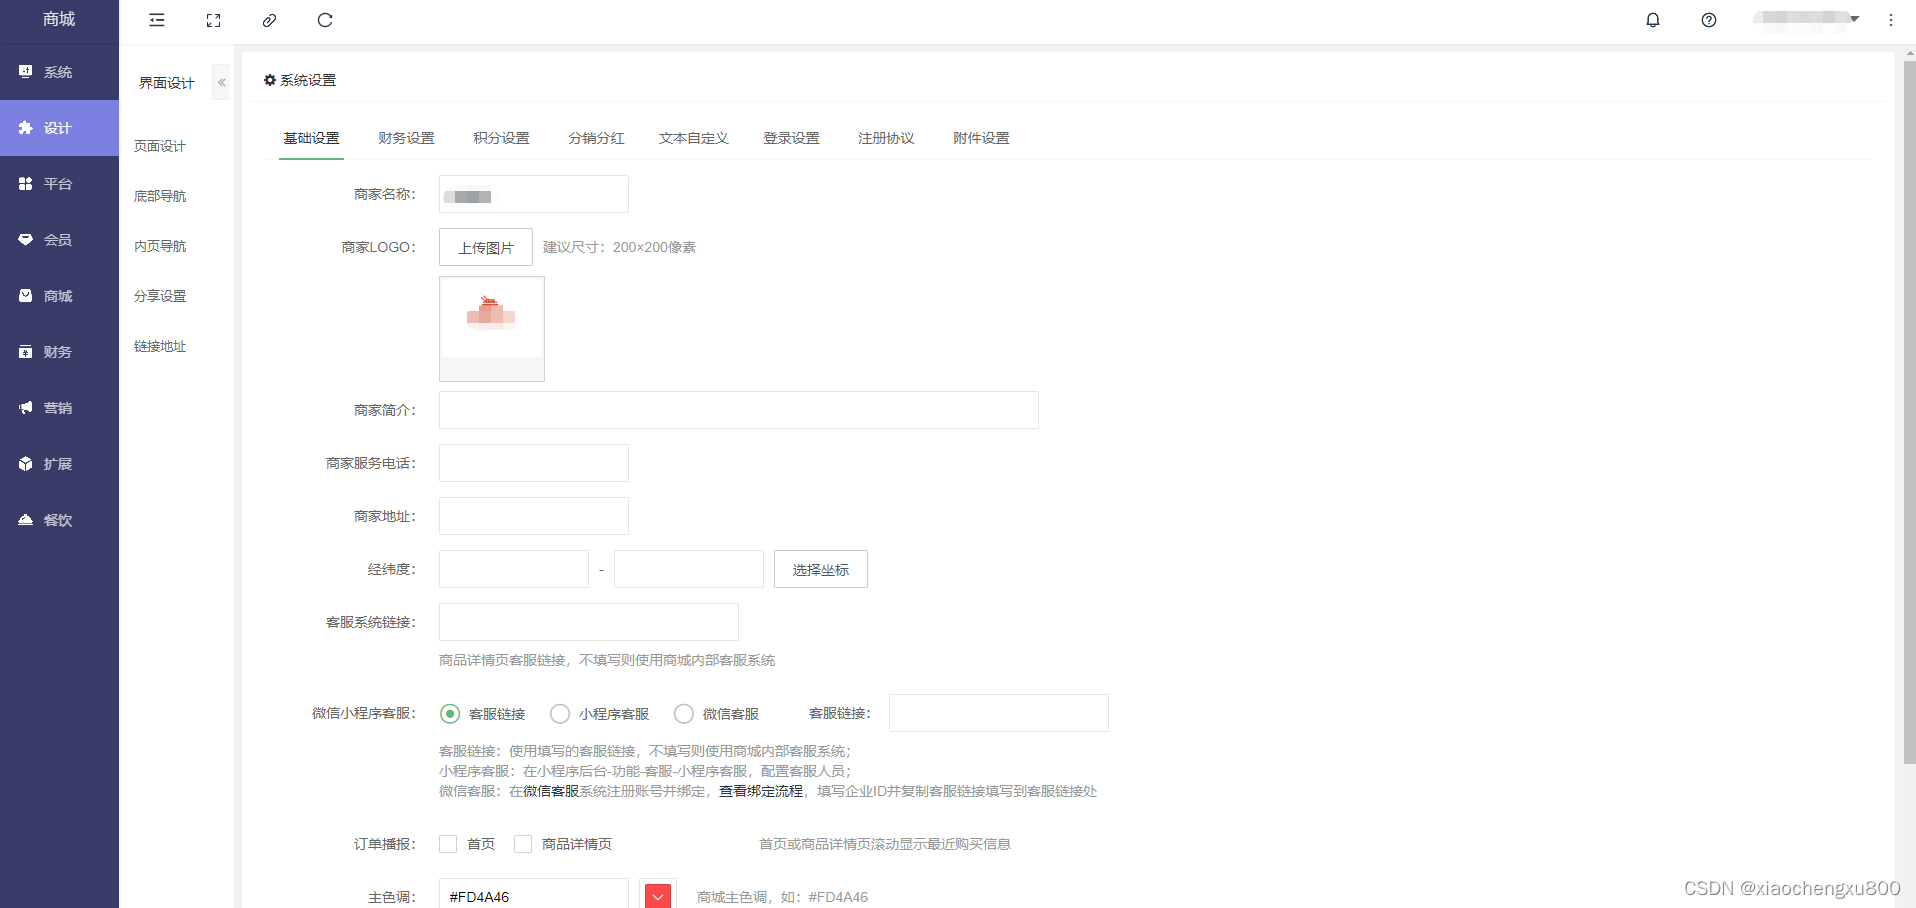Open the 平台 sidebar icon
The width and height of the screenshot is (1916, 908).
pos(26,184)
